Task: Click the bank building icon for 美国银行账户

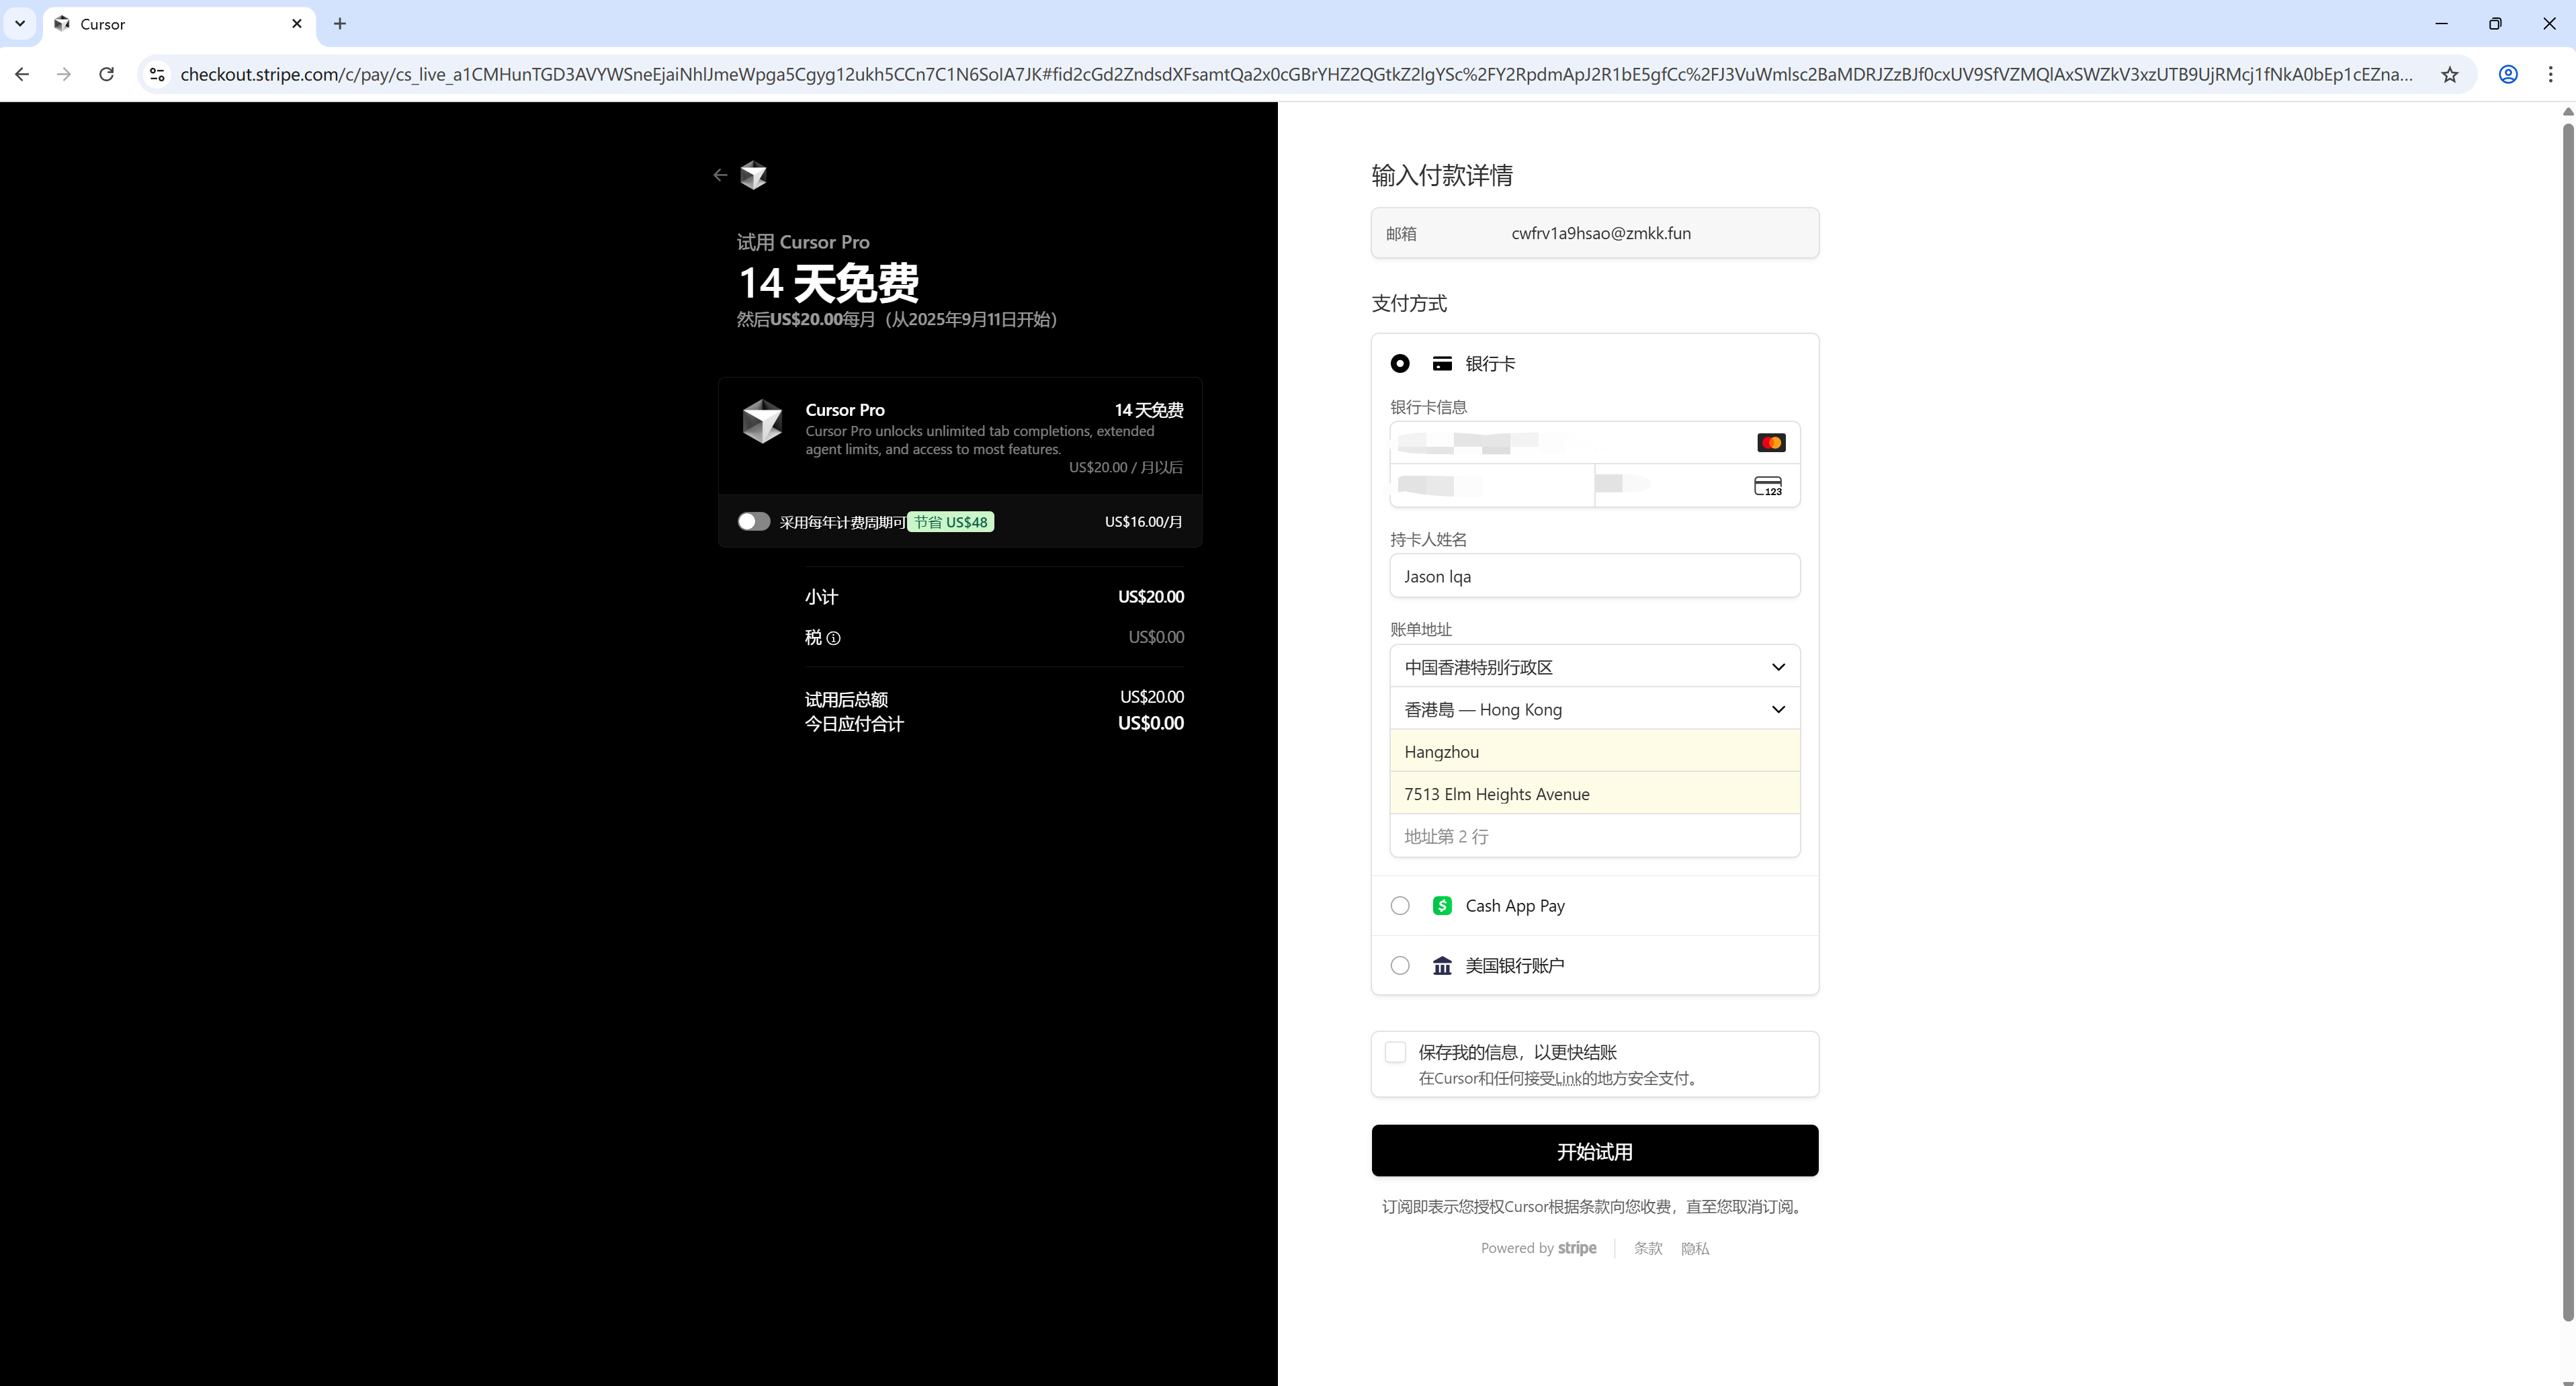Action: click(x=1442, y=966)
